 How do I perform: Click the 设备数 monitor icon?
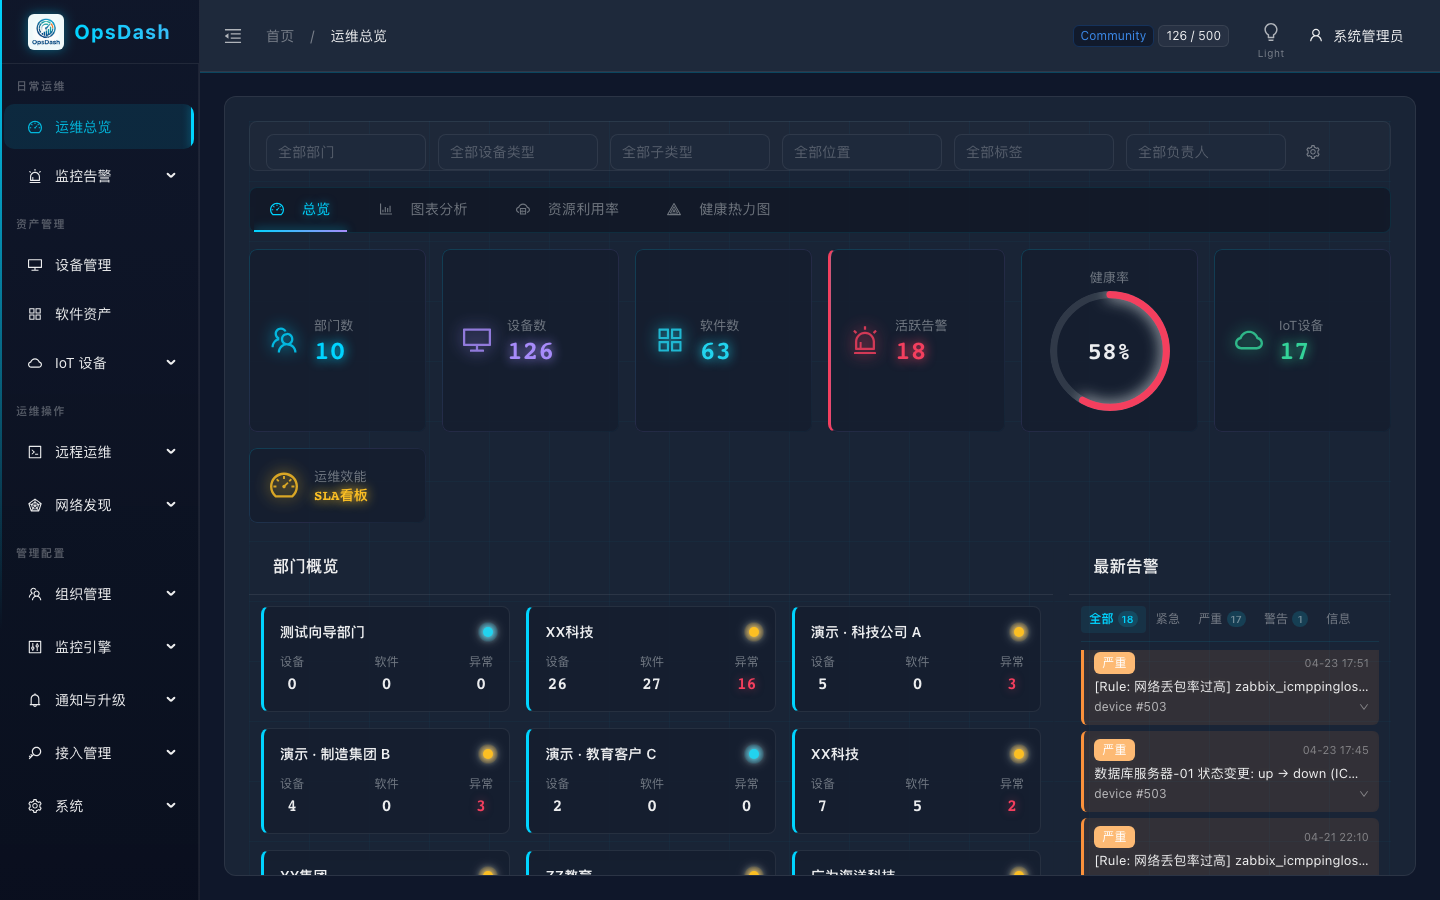tap(477, 340)
